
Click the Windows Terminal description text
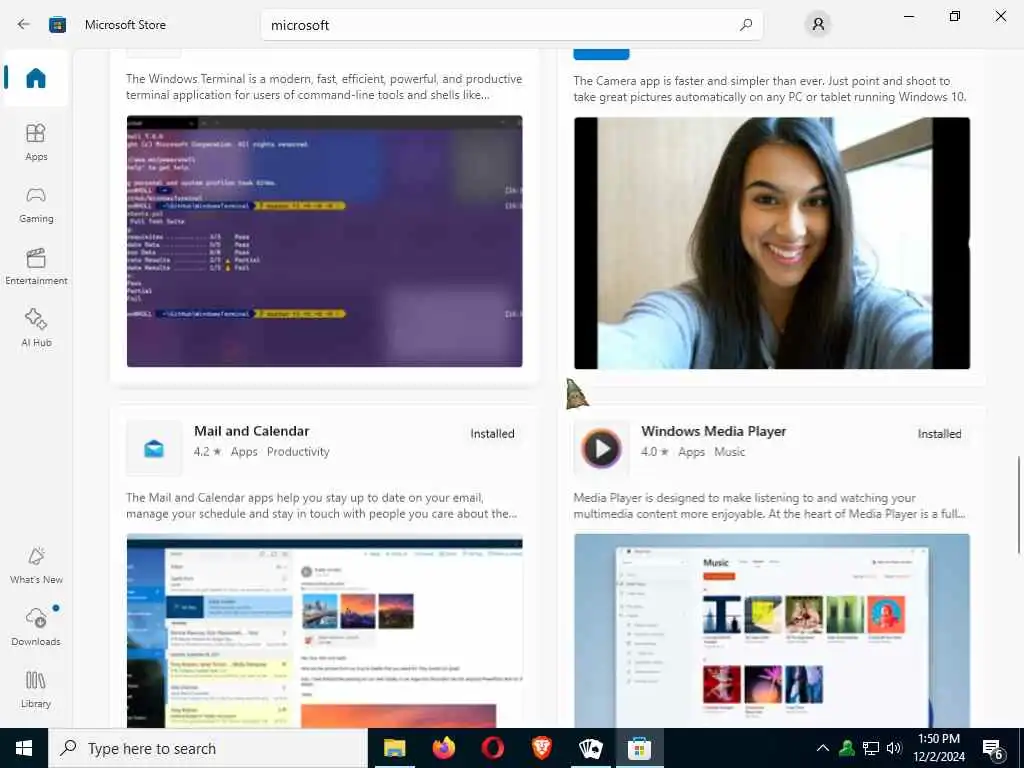324,87
